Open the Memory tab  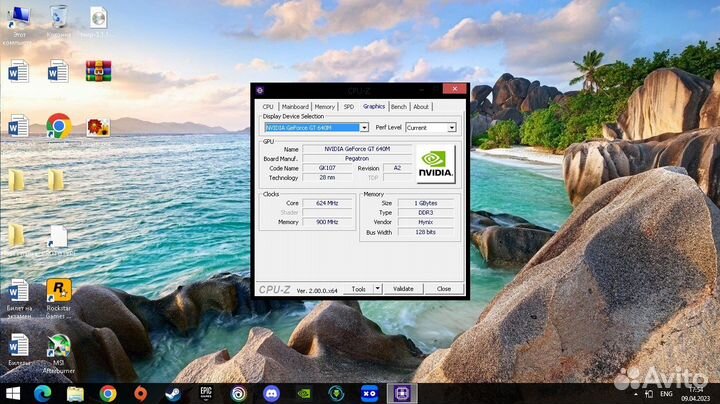pyautogui.click(x=325, y=107)
